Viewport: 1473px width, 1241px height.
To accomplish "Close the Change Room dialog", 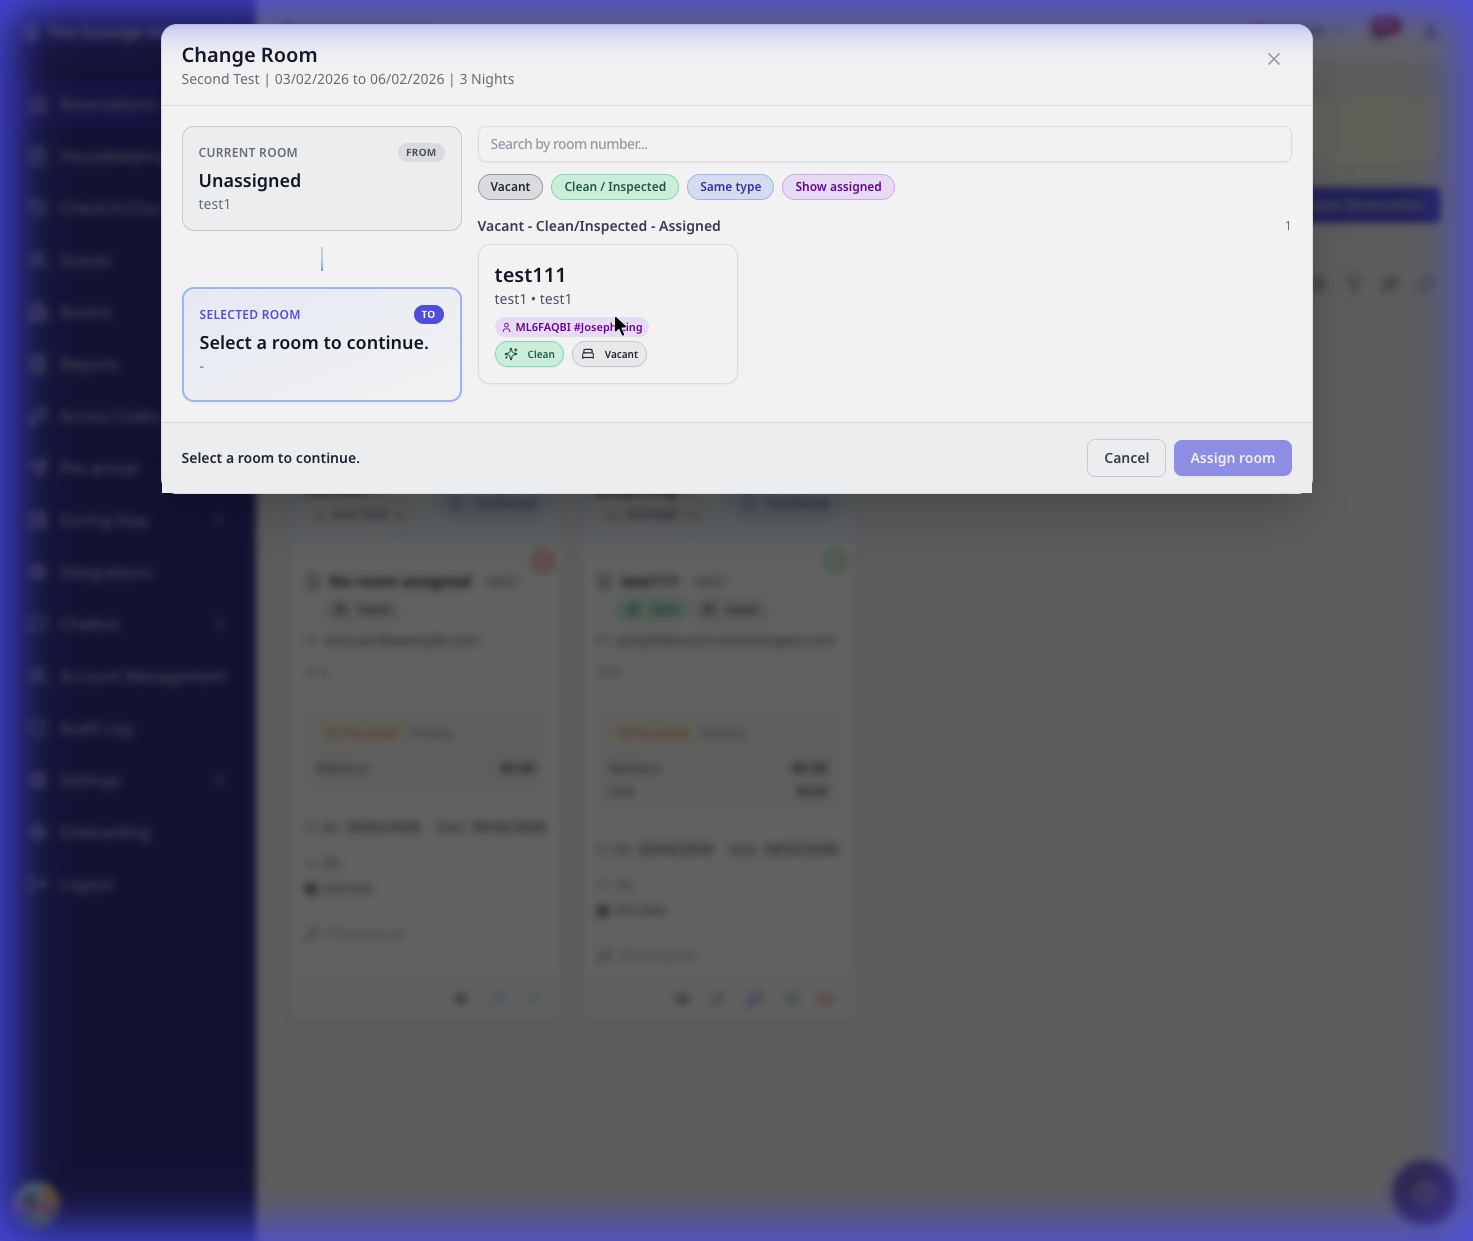I will coord(1273,59).
